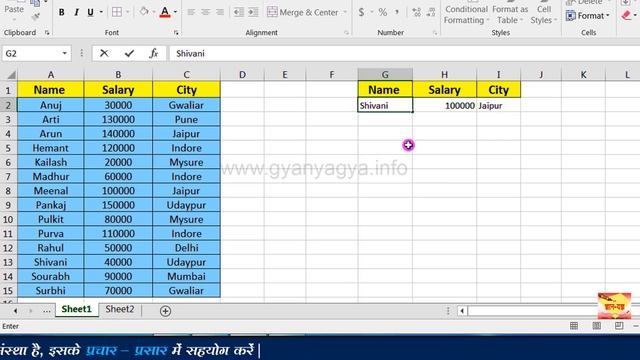The image size is (640, 360).
Task: Apply red font color
Action: (165, 12)
